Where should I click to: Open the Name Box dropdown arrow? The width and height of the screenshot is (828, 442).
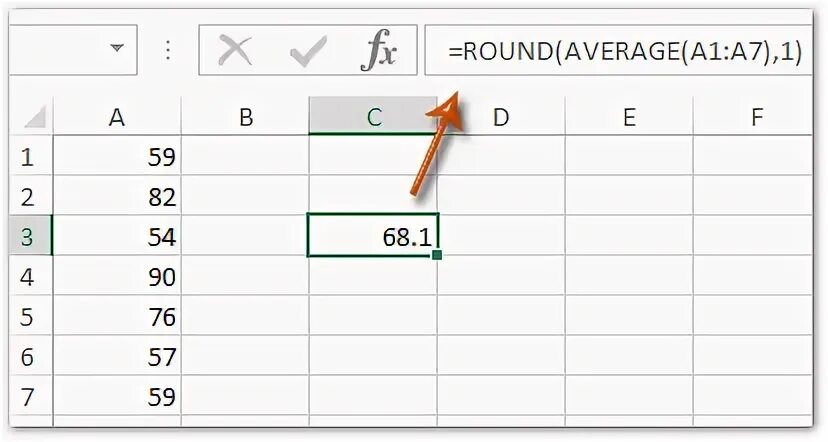click(x=117, y=48)
